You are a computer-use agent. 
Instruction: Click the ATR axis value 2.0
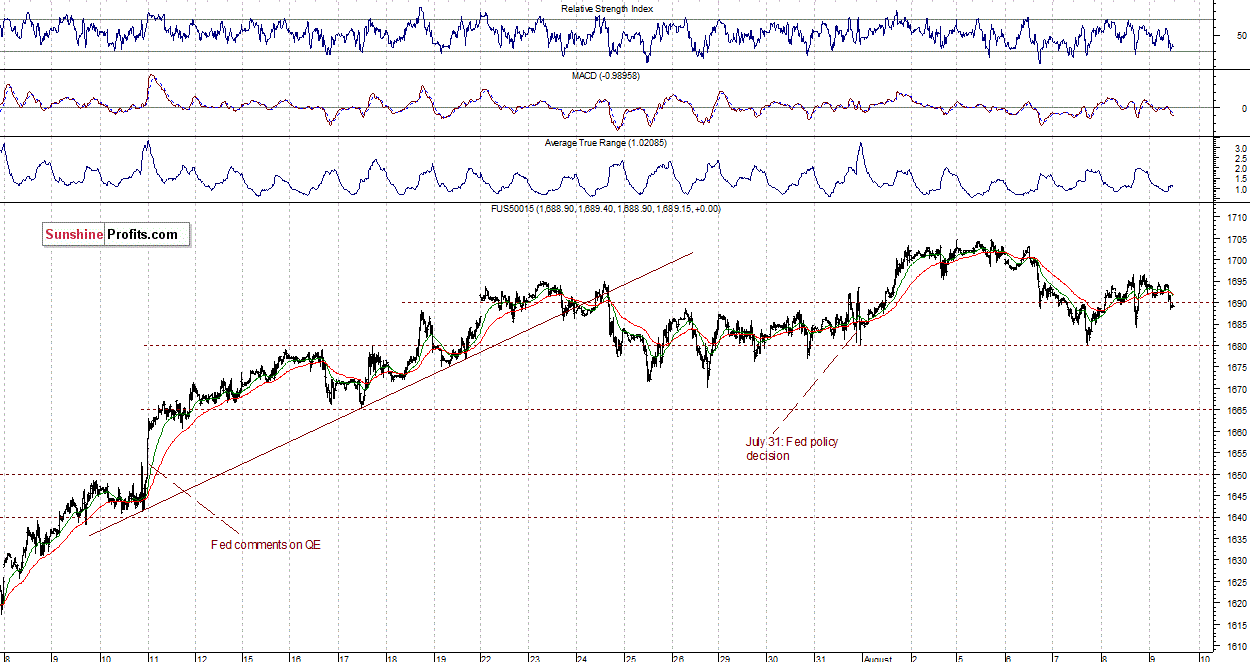click(1240, 169)
